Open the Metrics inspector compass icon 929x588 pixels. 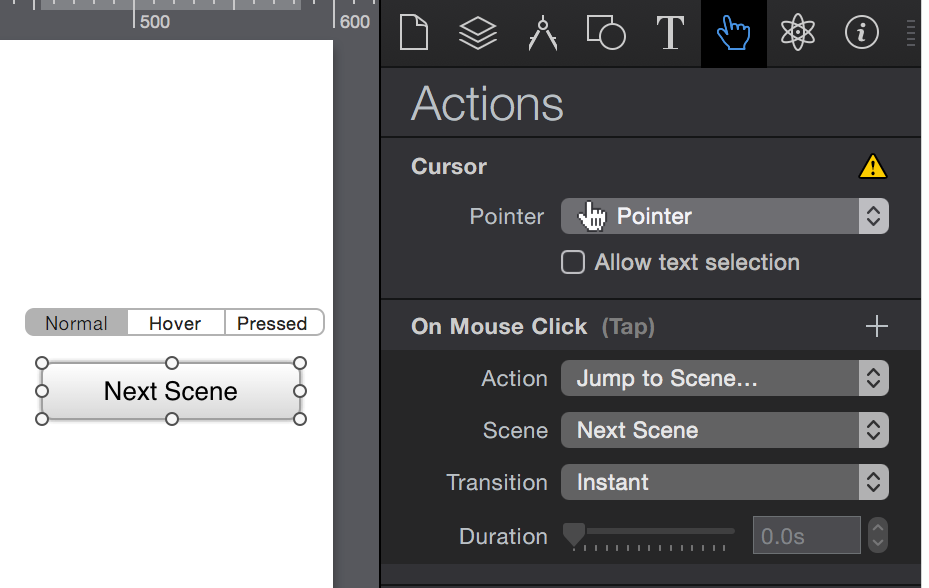tap(542, 33)
